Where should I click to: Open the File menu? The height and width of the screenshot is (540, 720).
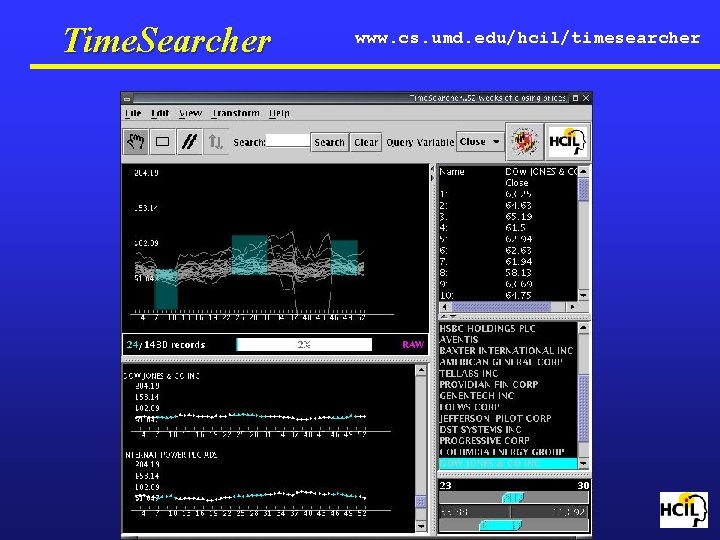click(133, 113)
